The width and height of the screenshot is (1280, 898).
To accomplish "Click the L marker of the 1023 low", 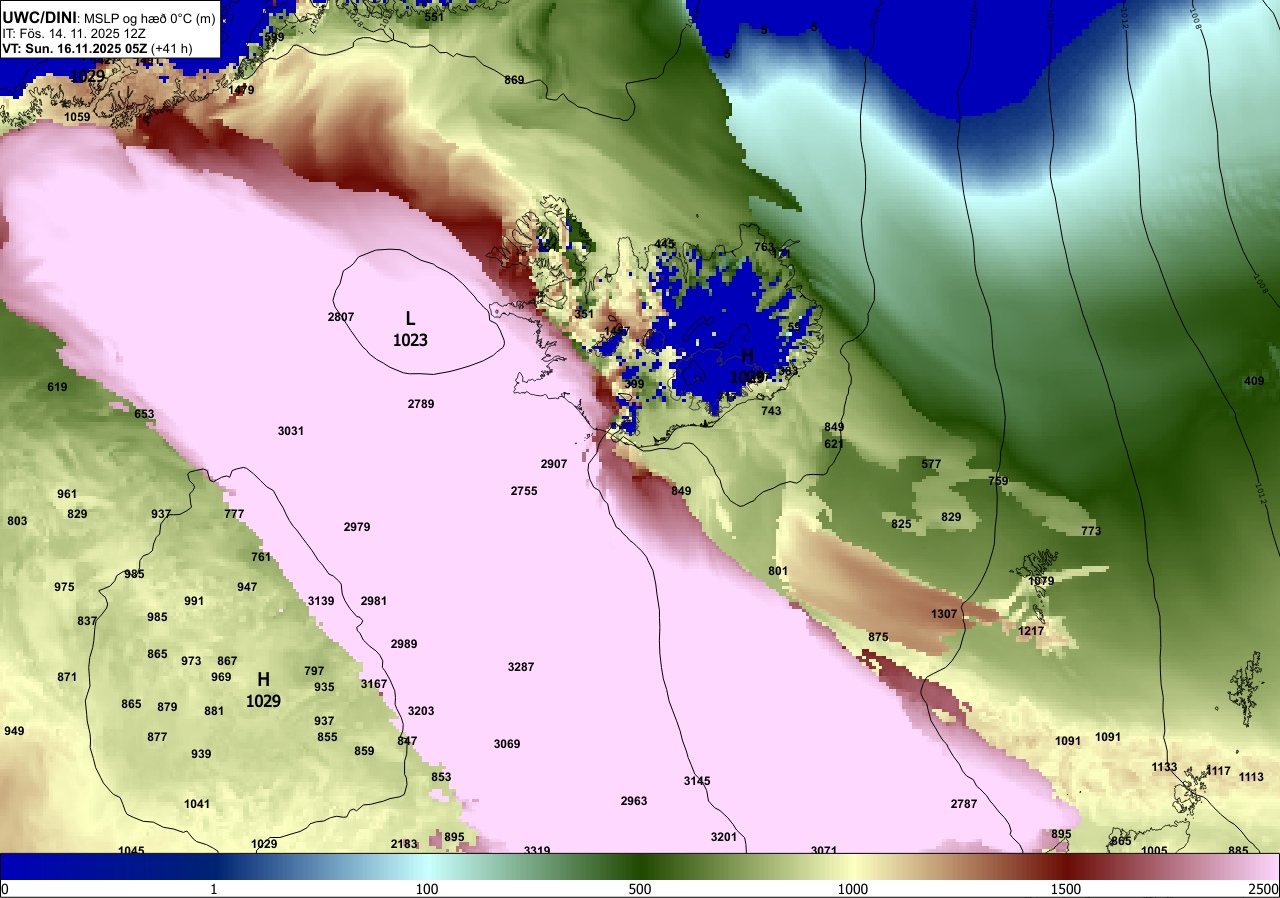I will [410, 318].
